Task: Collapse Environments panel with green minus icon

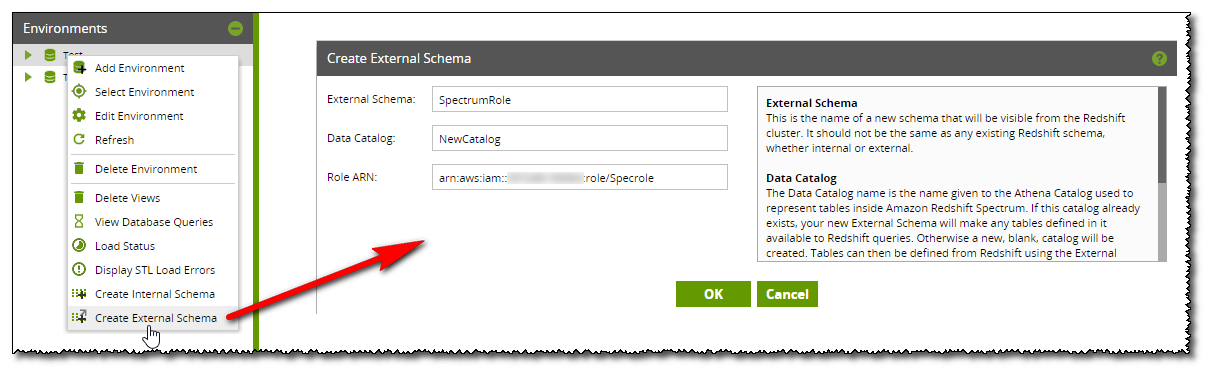Action: (235, 29)
